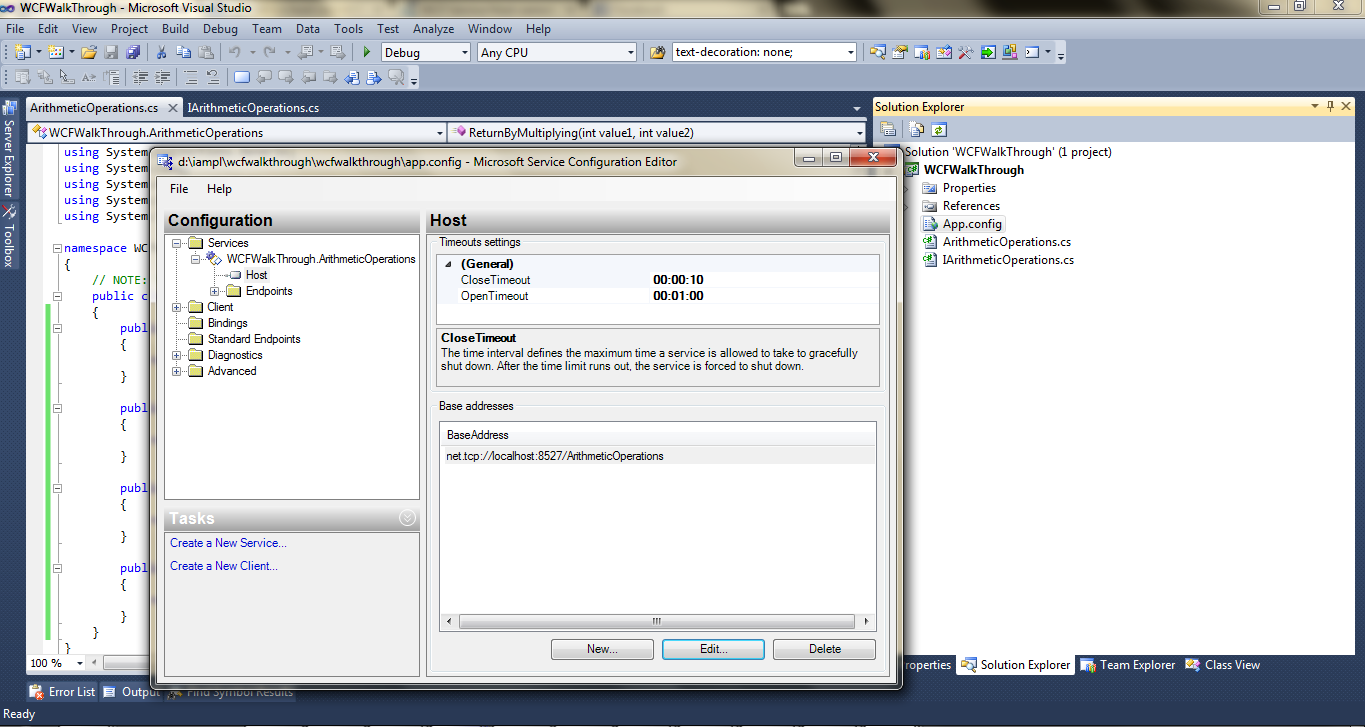Image resolution: width=1365 pixels, height=727 pixels.
Task: Expand the Diagnostics folder node
Action: point(177,355)
